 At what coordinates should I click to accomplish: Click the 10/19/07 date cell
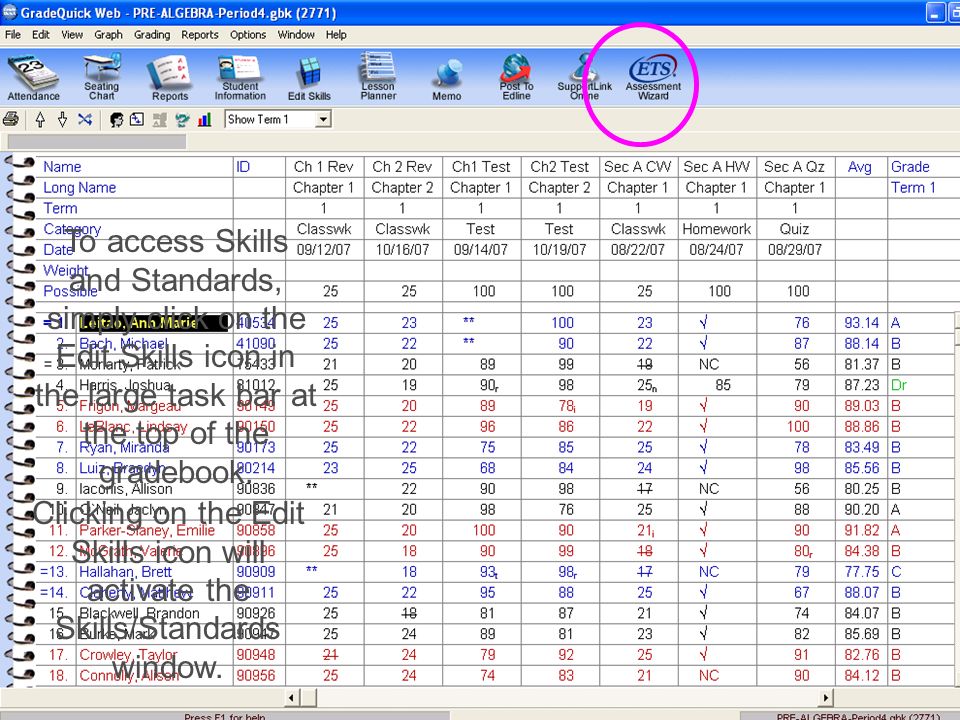[x=559, y=250]
